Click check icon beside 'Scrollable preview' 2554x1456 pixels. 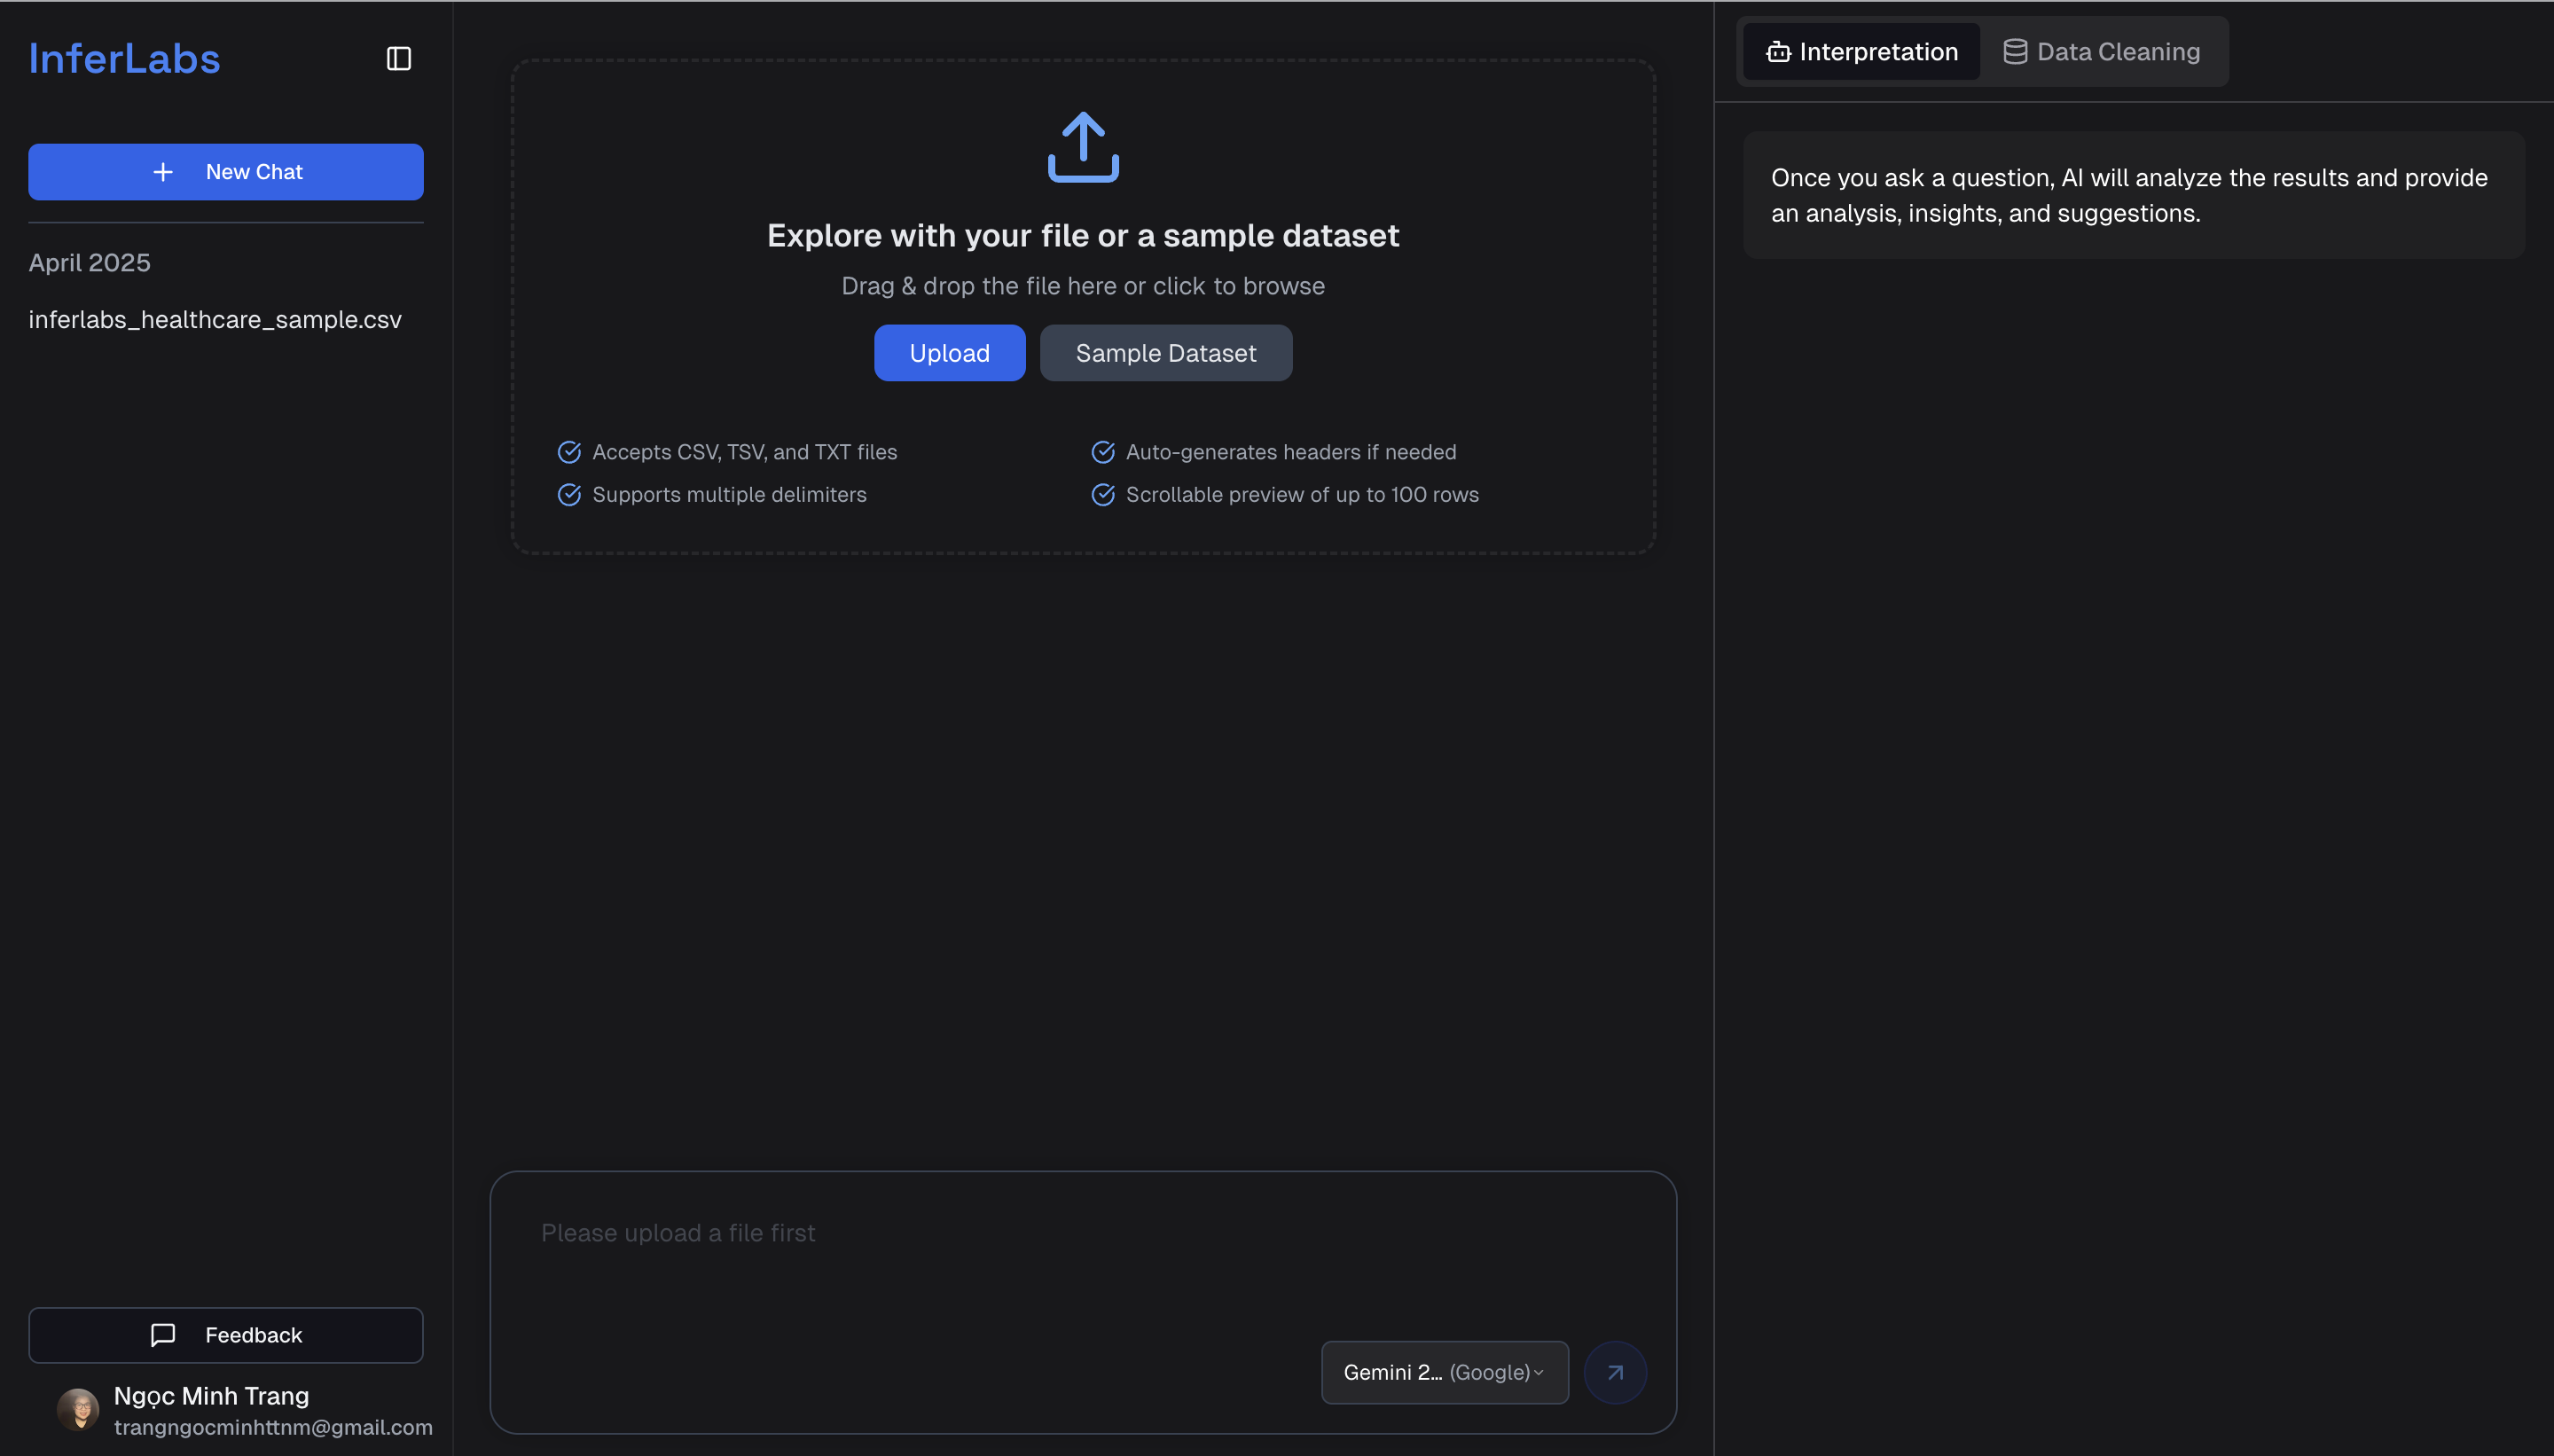[x=1103, y=495]
